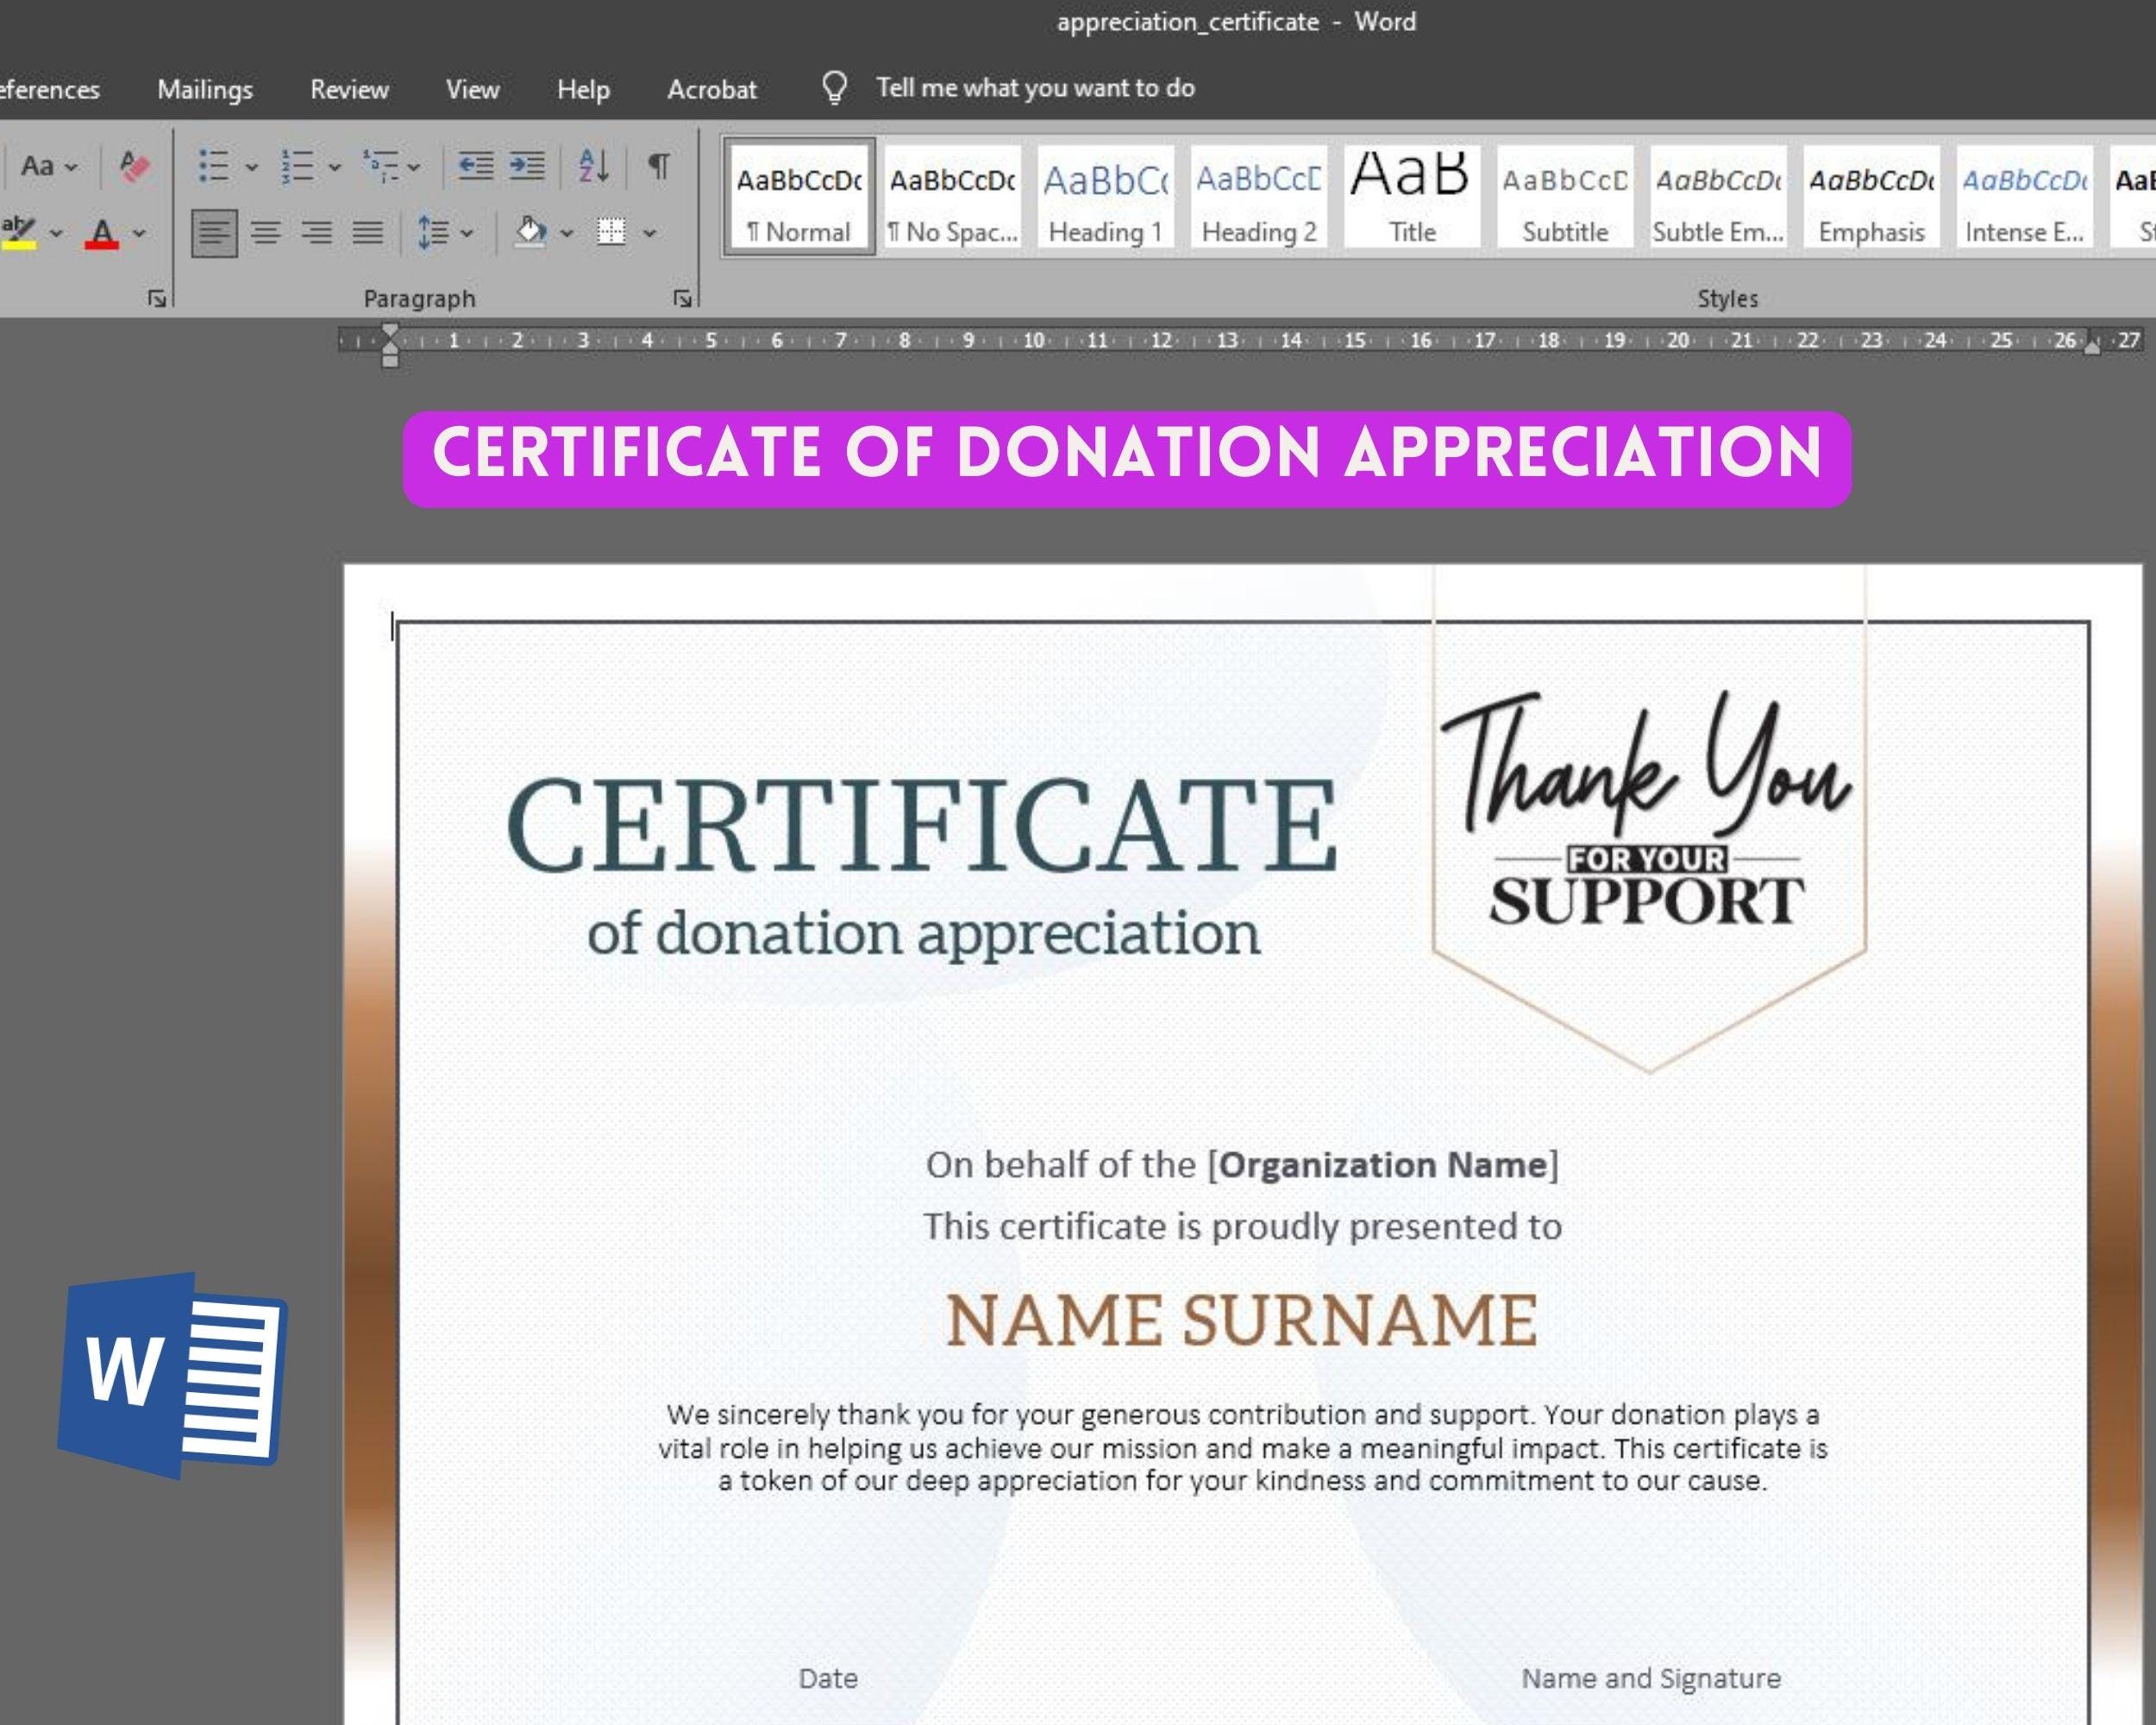Apply the Heading 1 style
The image size is (2156, 1725).
click(x=1106, y=197)
